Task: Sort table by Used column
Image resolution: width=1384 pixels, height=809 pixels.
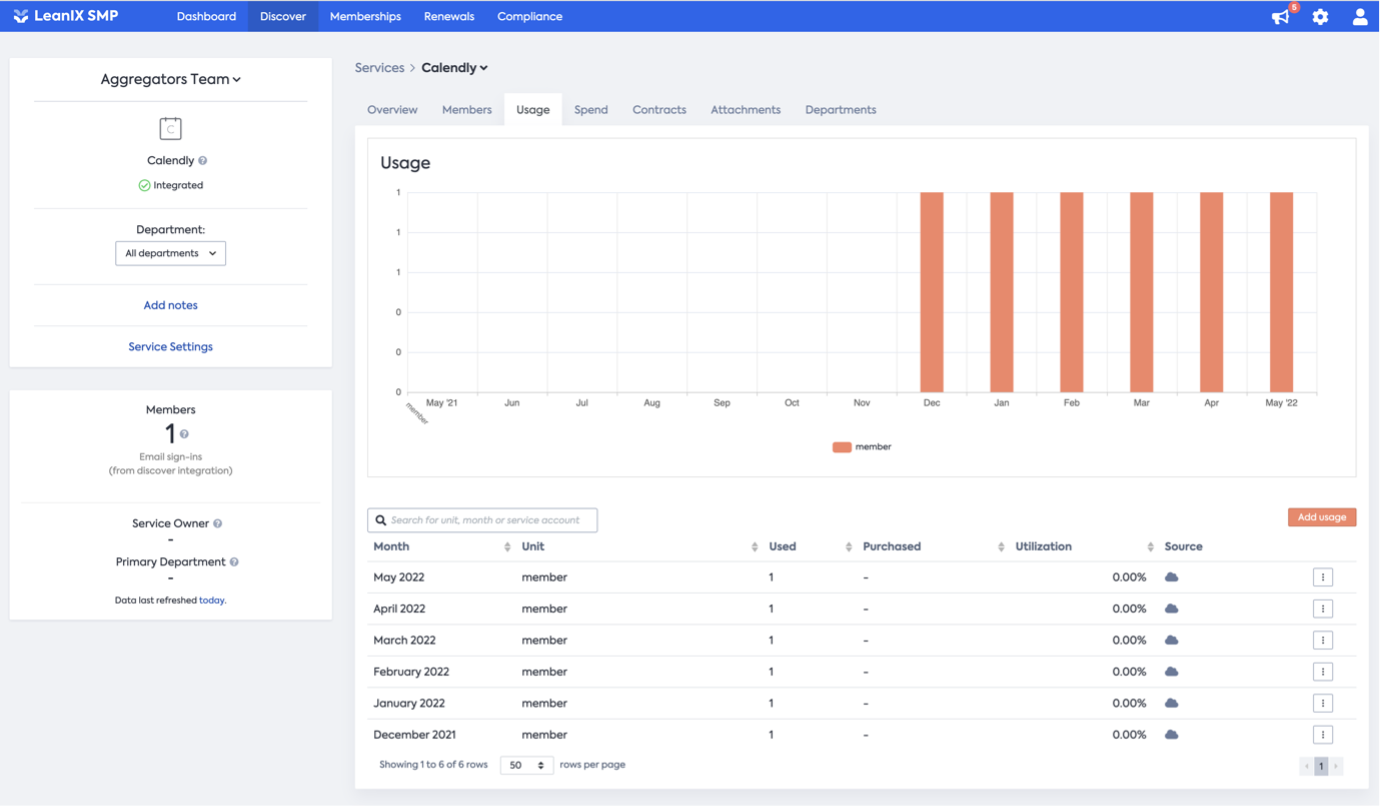Action: click(813, 549)
